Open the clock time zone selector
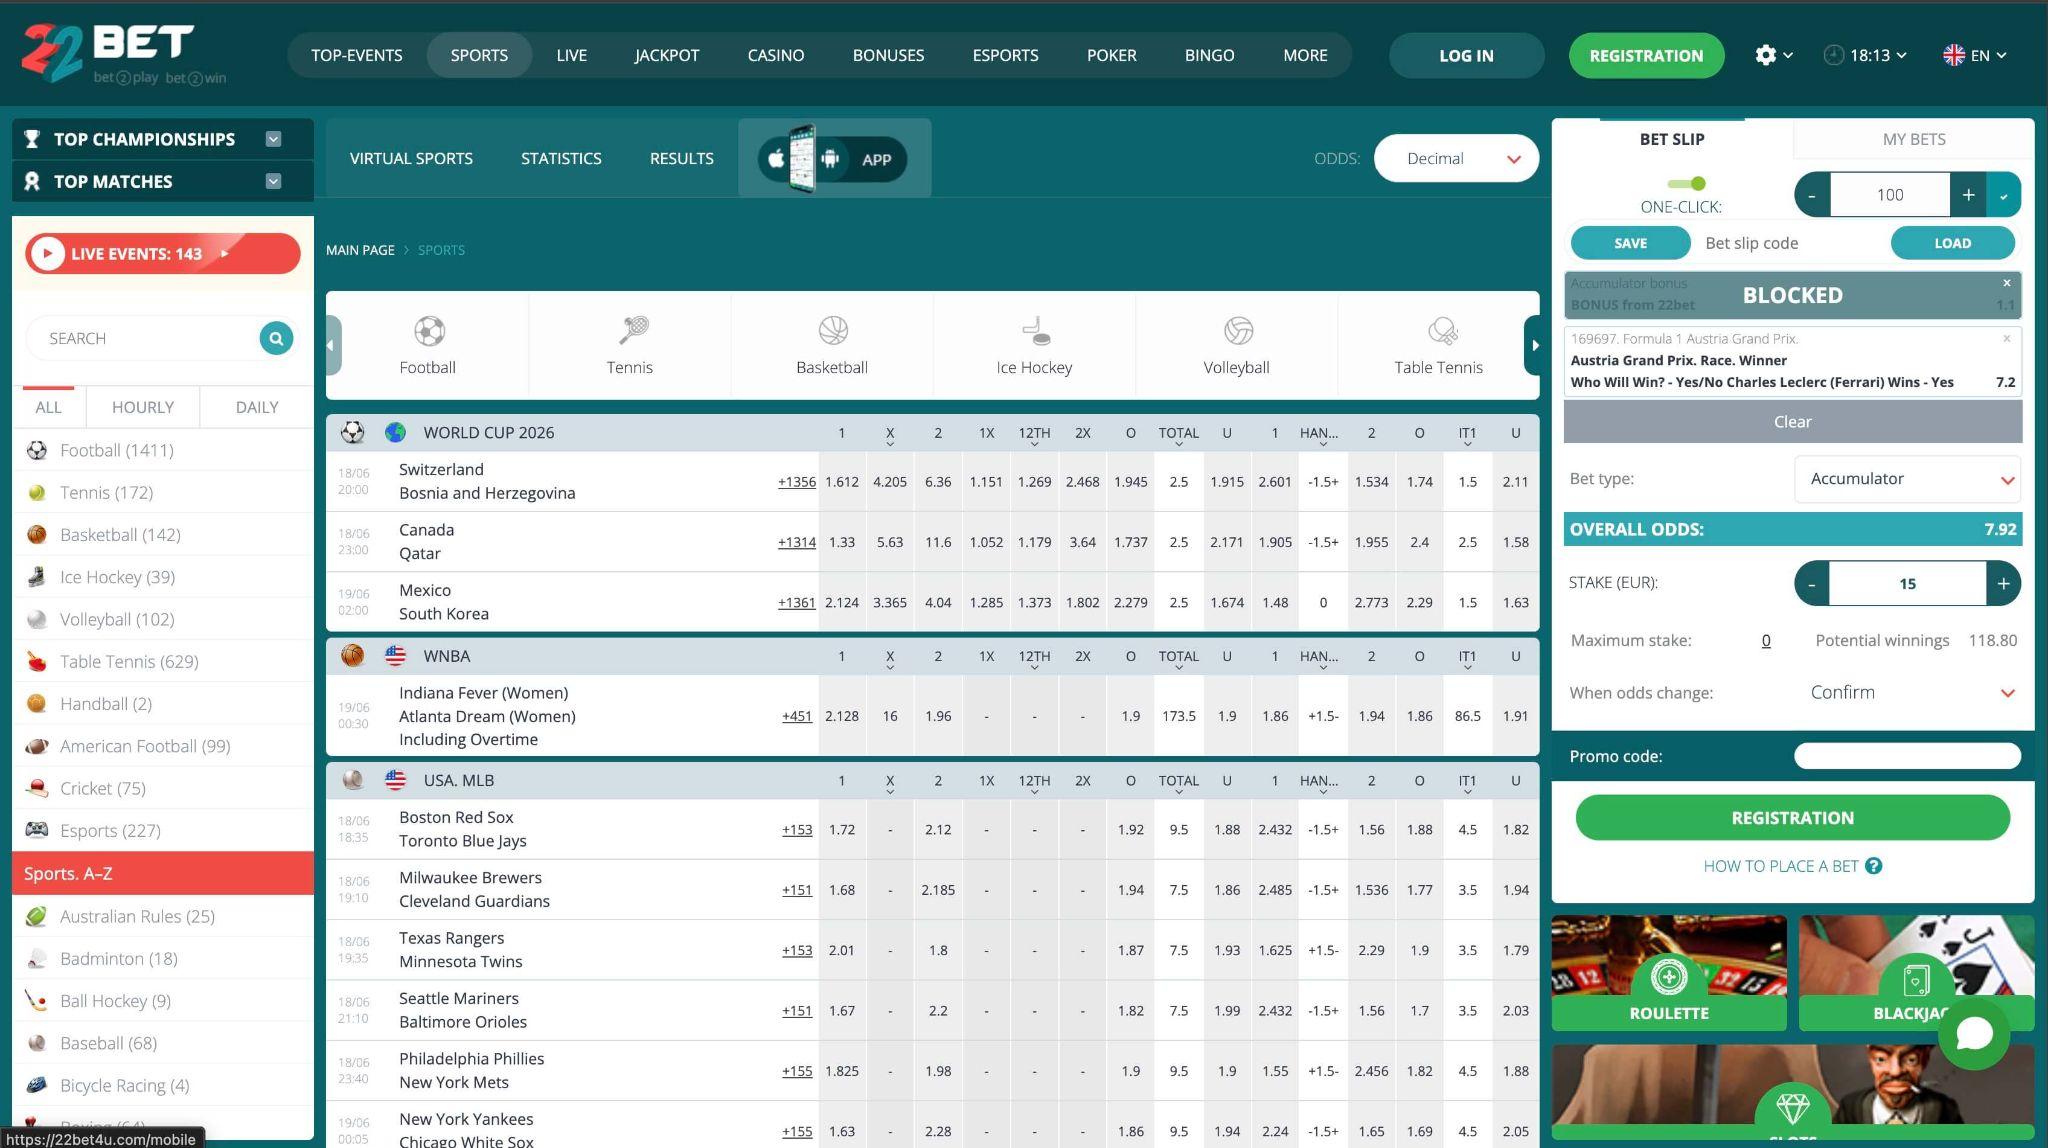This screenshot has height=1148, width=2048. 1864,55
